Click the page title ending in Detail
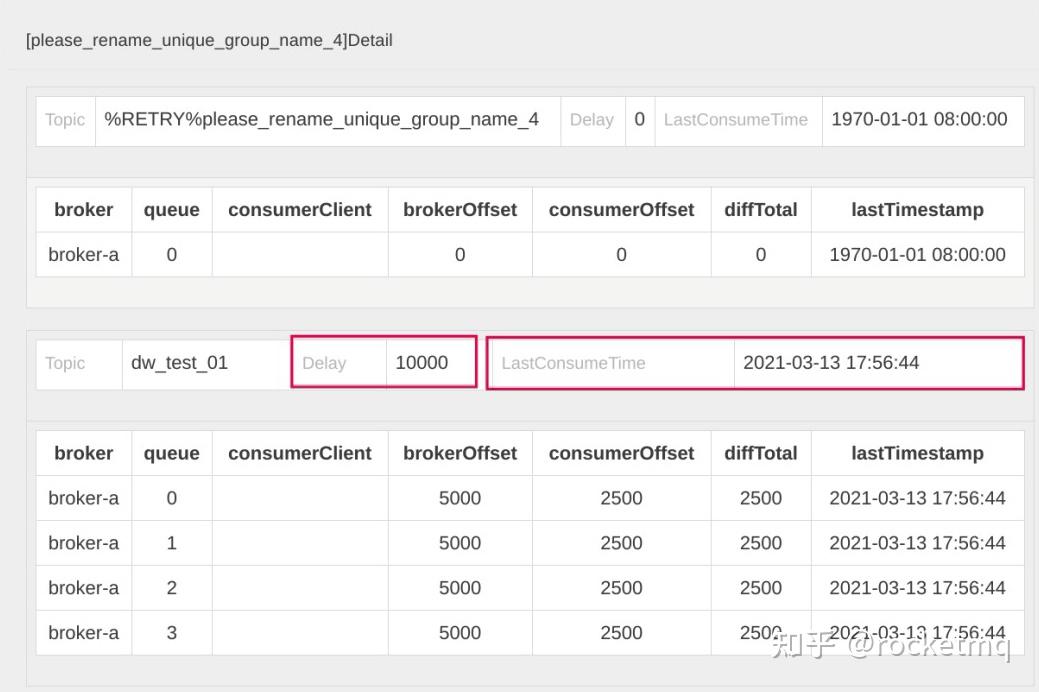The height and width of the screenshot is (692, 1039). (209, 41)
